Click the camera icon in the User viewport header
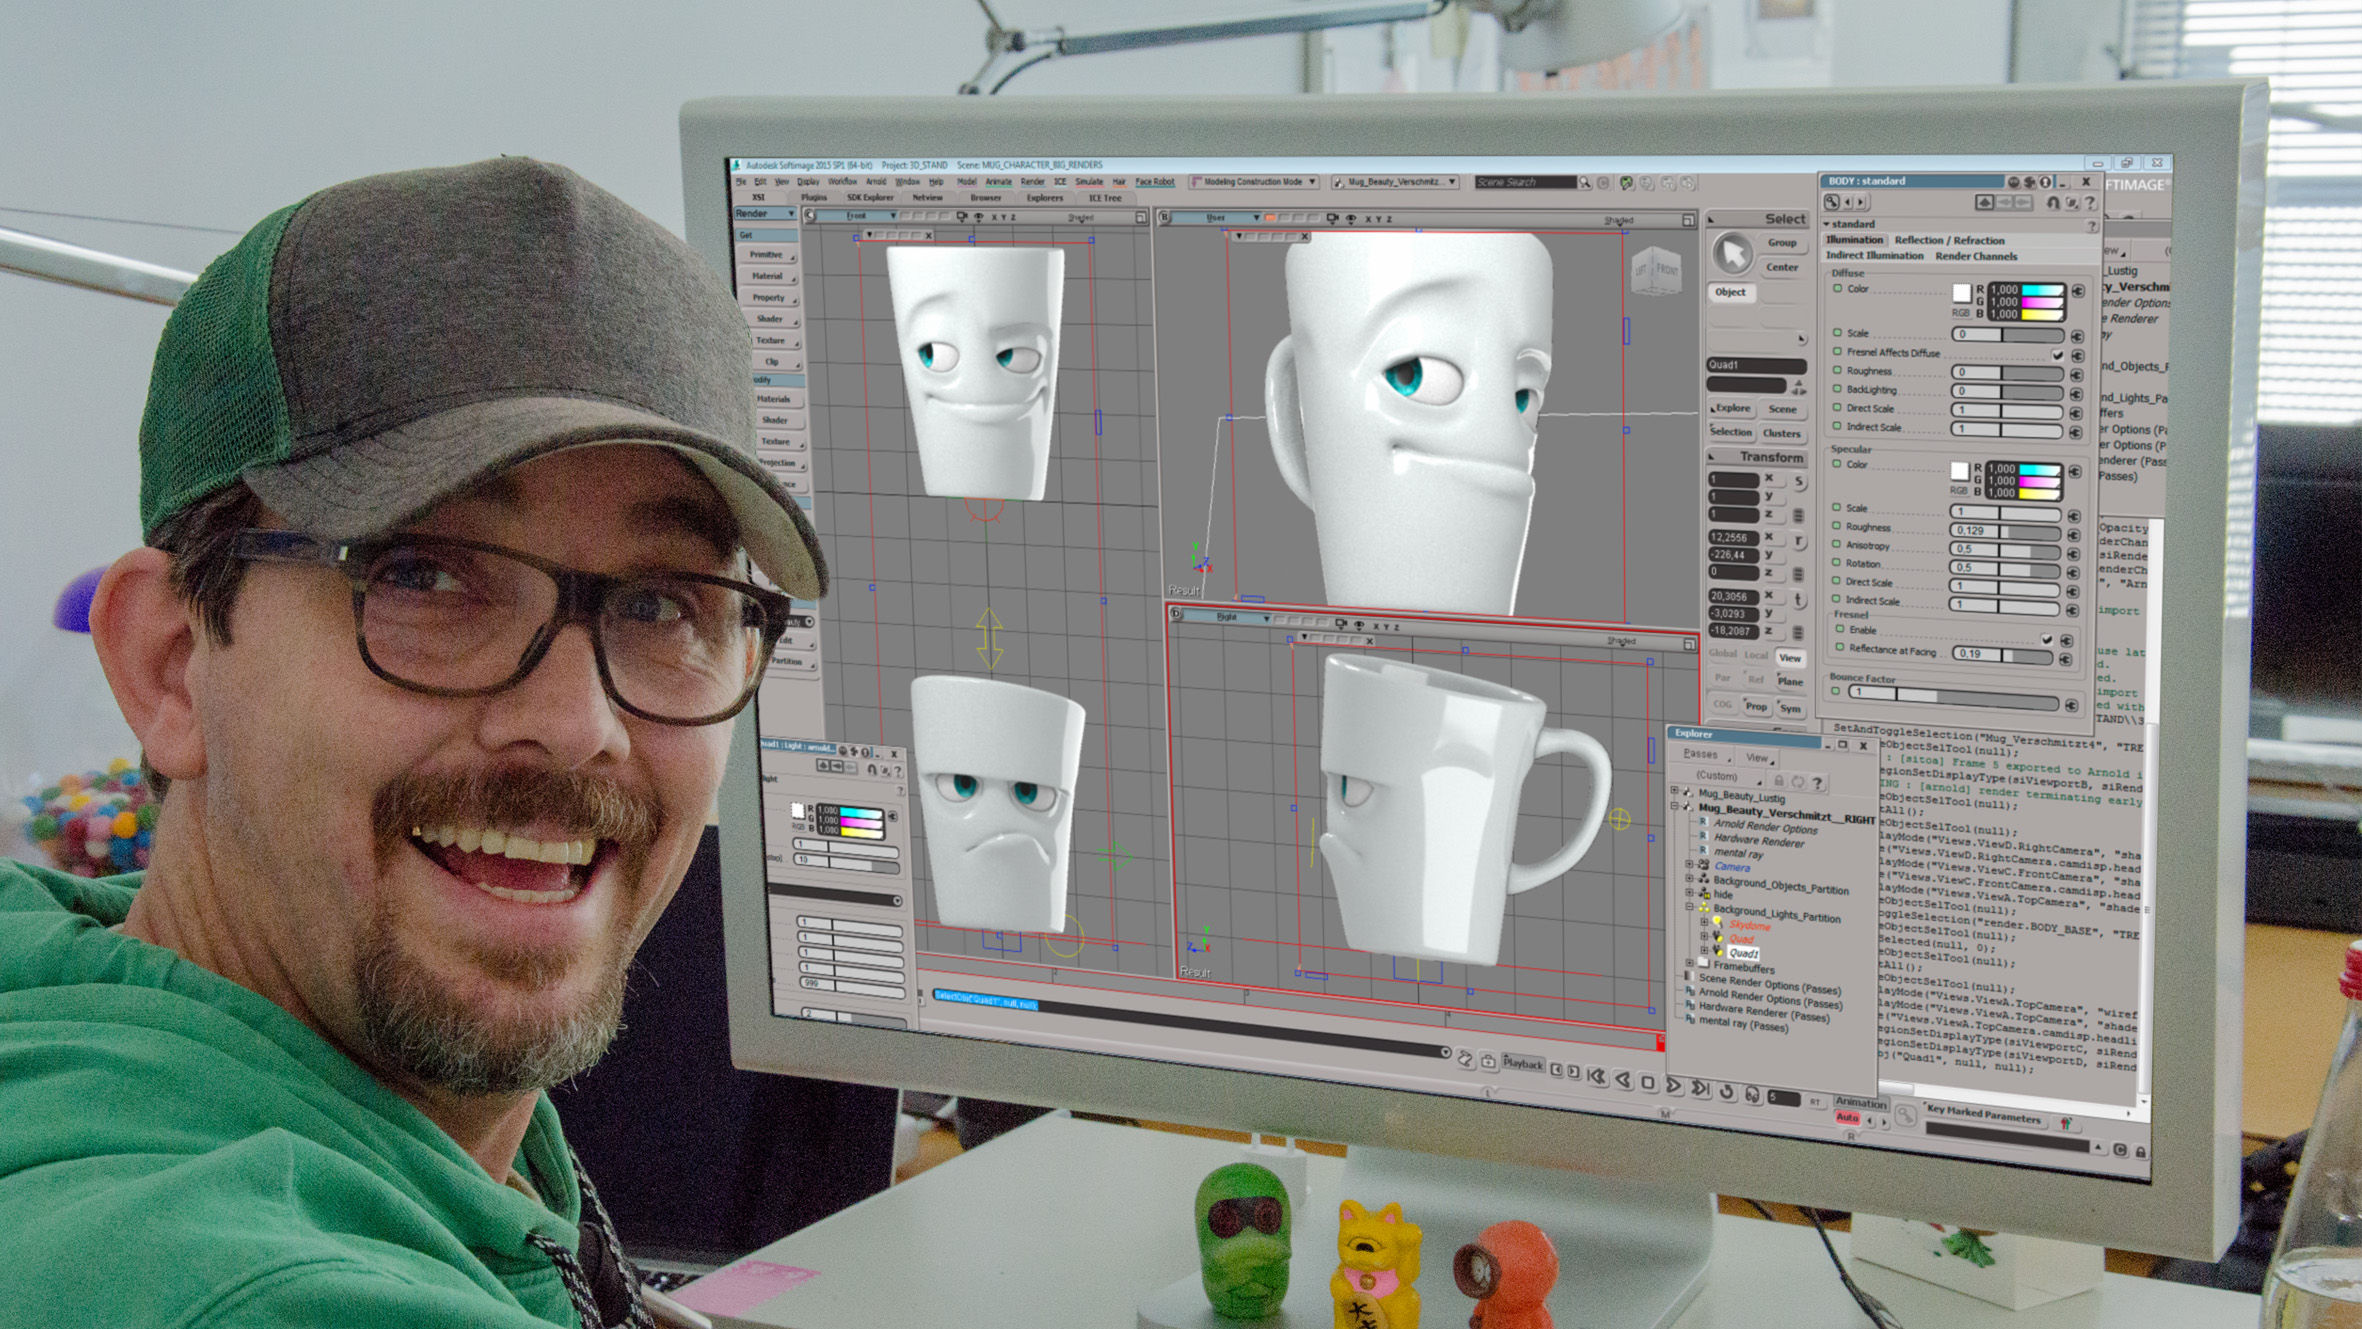The height and width of the screenshot is (1329, 2362). click(1333, 218)
